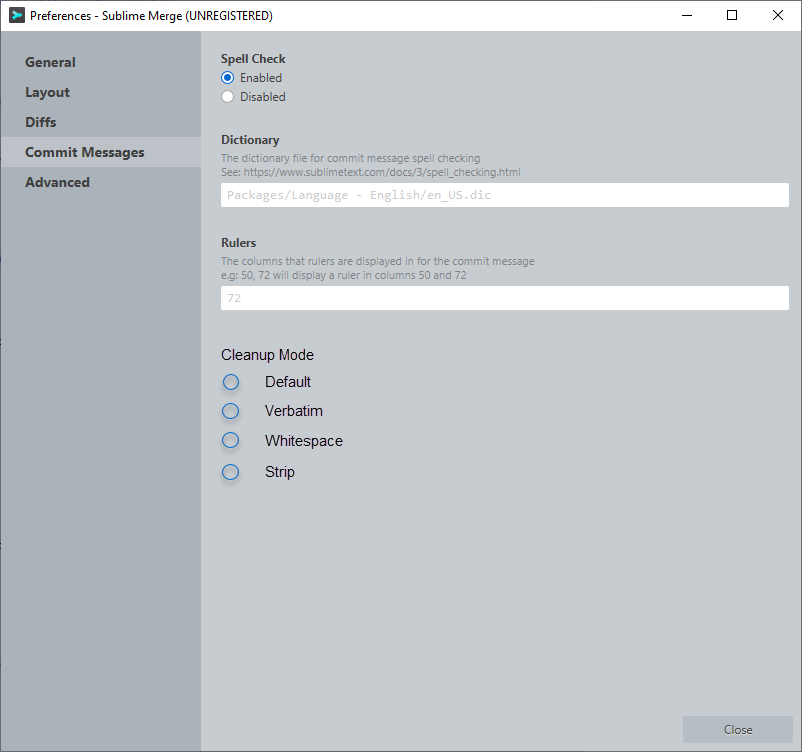This screenshot has width=802, height=752.
Task: Click the Dictionary section heading
Action: point(250,139)
